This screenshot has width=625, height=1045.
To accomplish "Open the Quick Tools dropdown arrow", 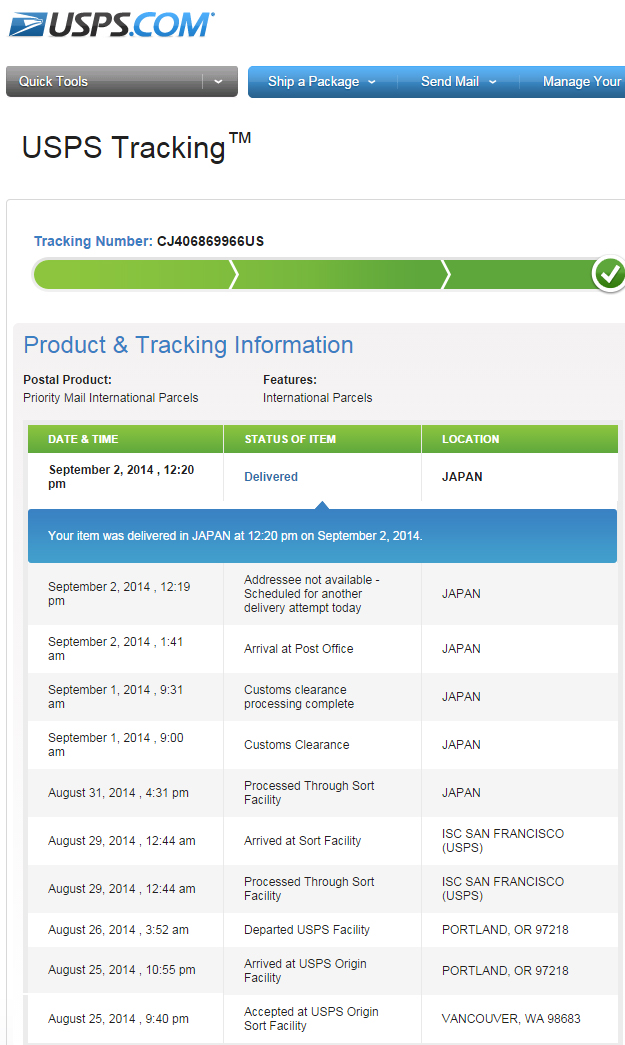I will click(x=219, y=81).
